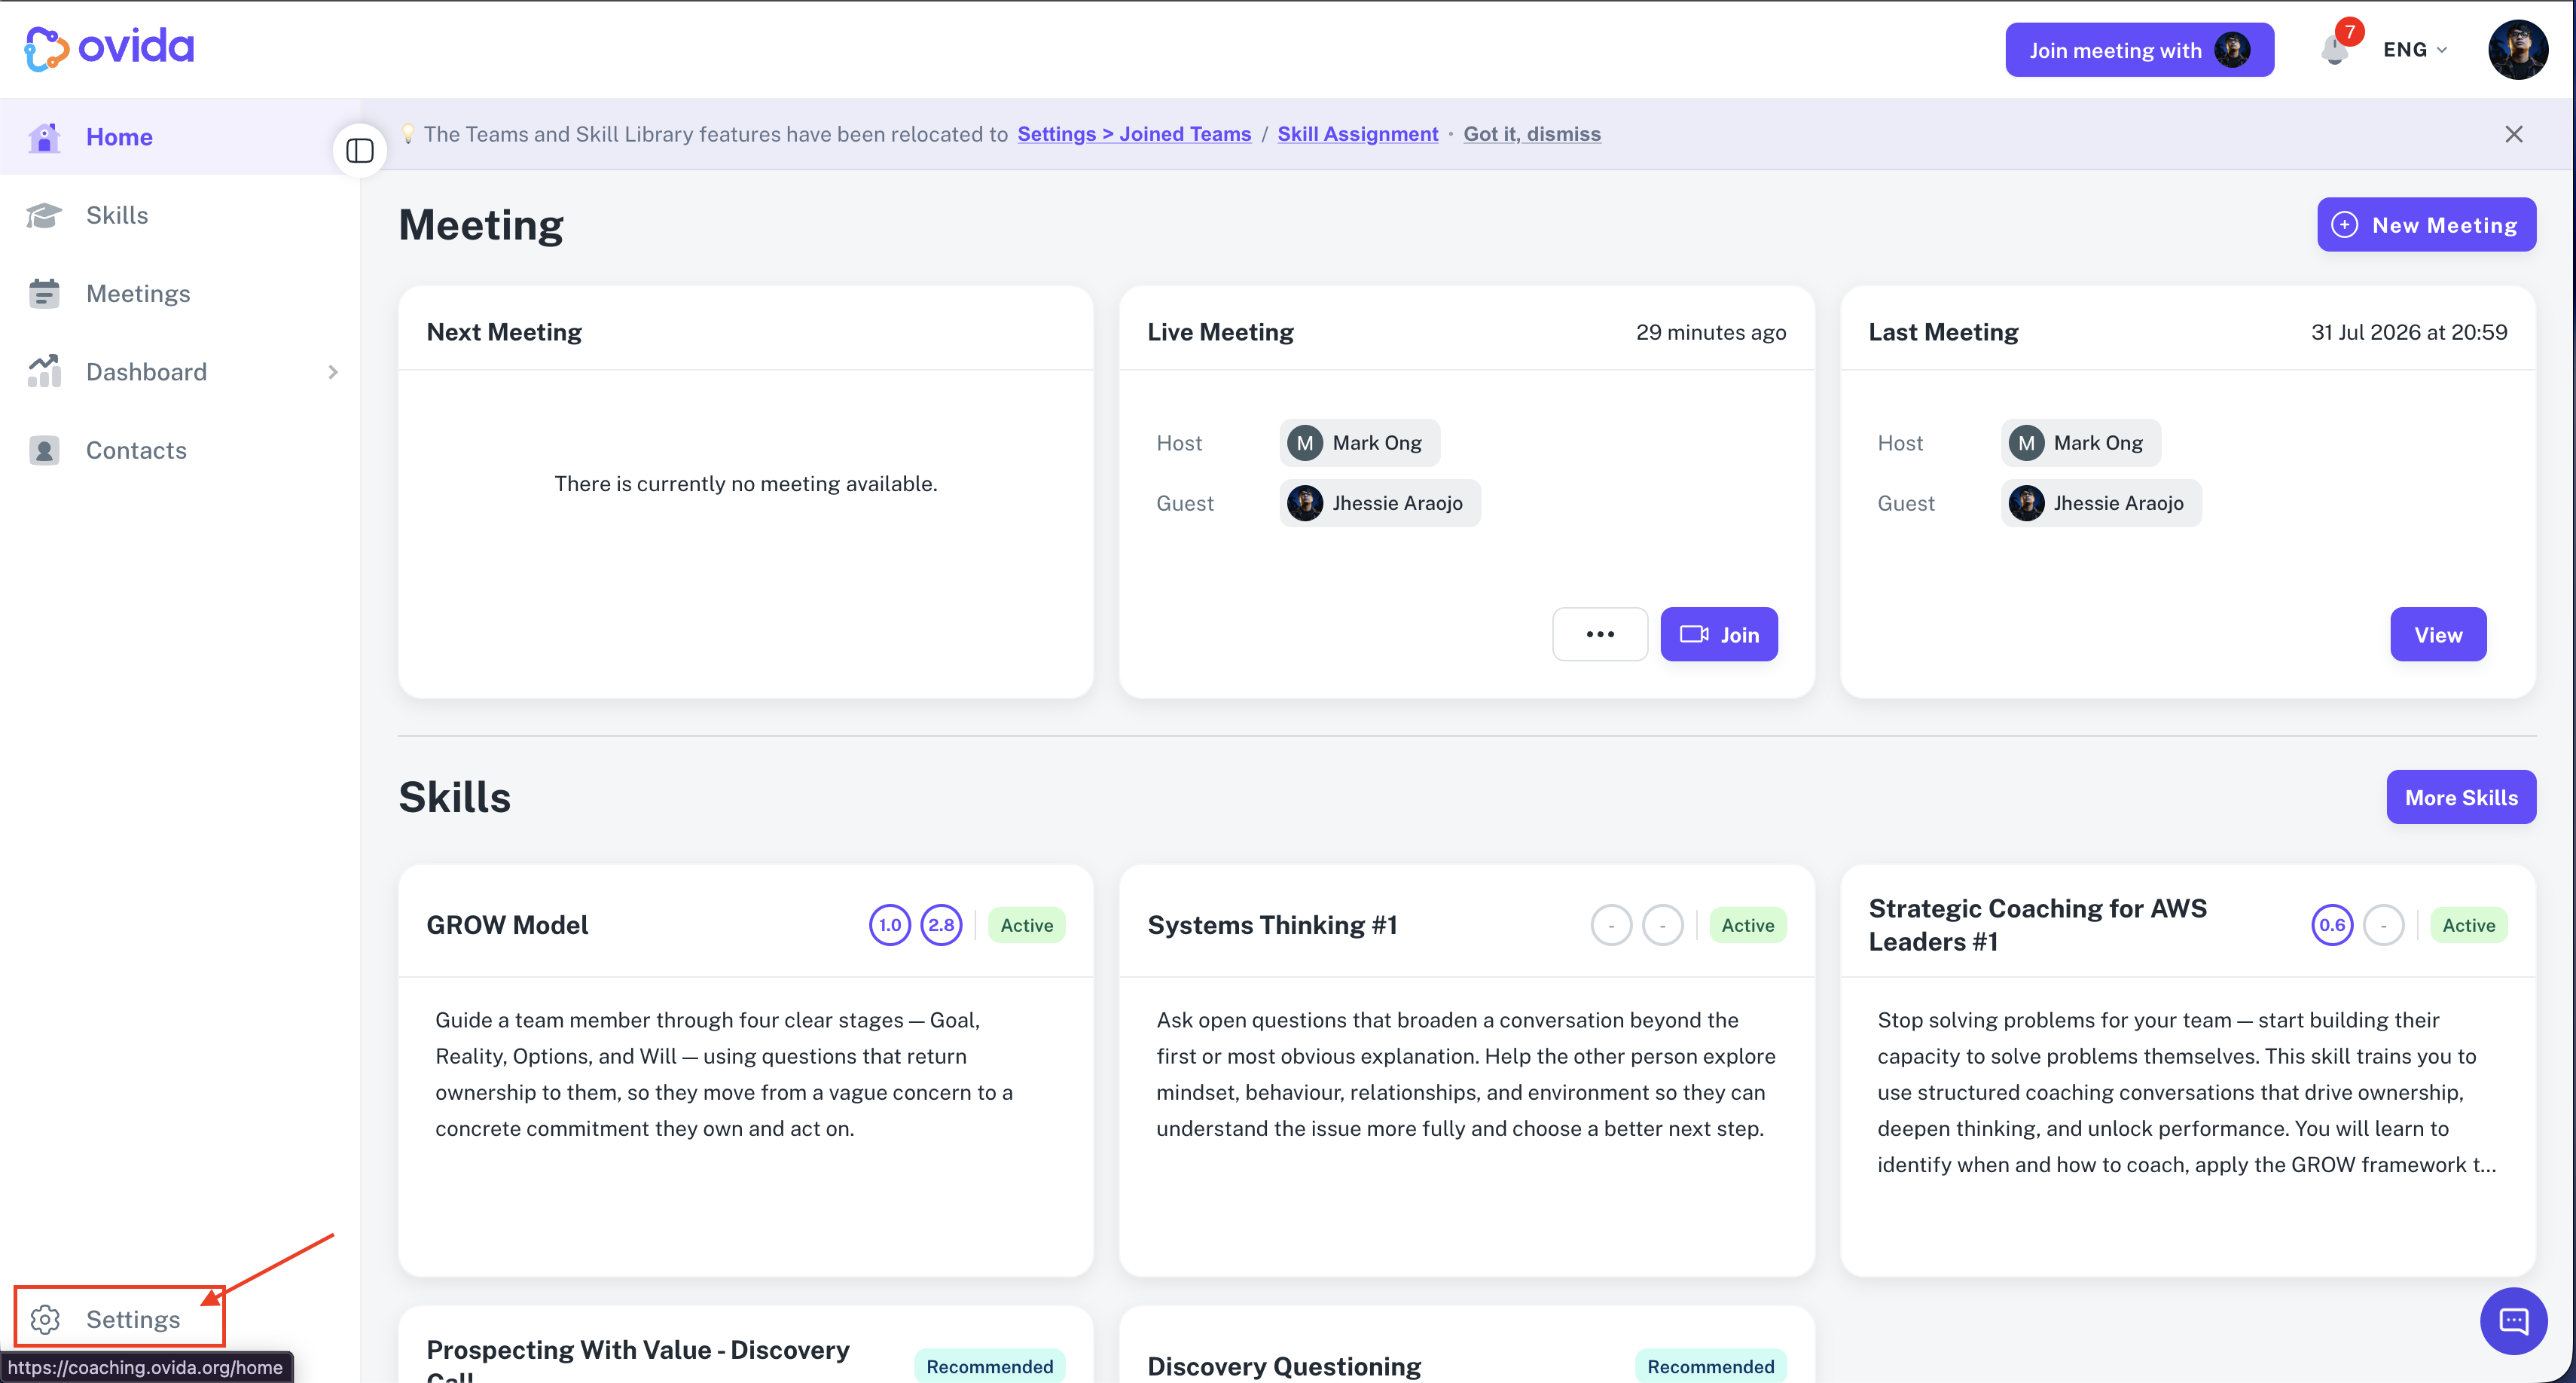This screenshot has height=1383, width=2576.
Task: Open the Systems Thinking #1 skill title
Action: pyautogui.click(x=1272, y=925)
